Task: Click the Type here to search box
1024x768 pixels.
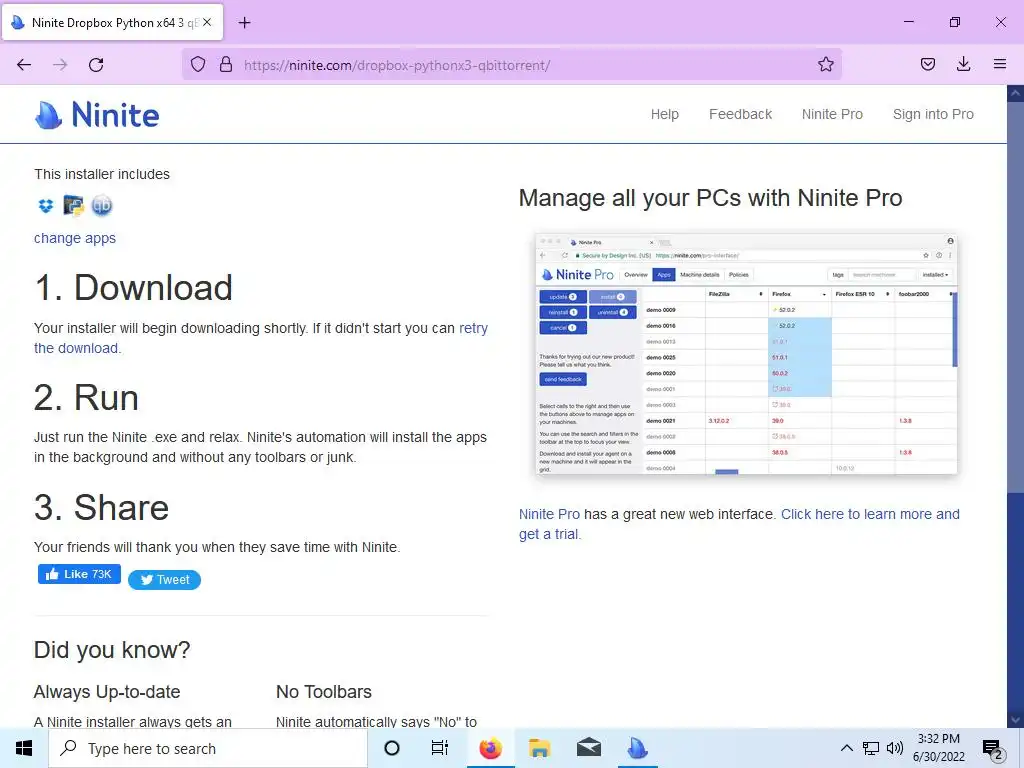Action: [x=208, y=748]
